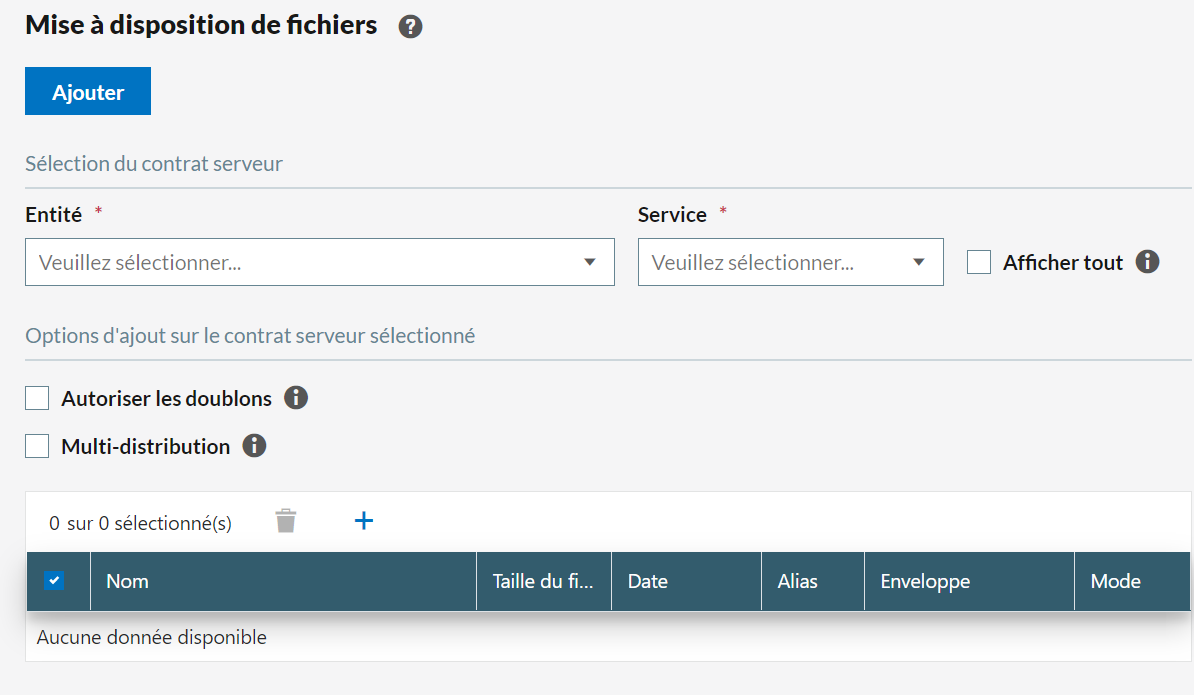This screenshot has width=1194, height=695.
Task: Check the Autoriser les doublons option
Action: point(37,398)
